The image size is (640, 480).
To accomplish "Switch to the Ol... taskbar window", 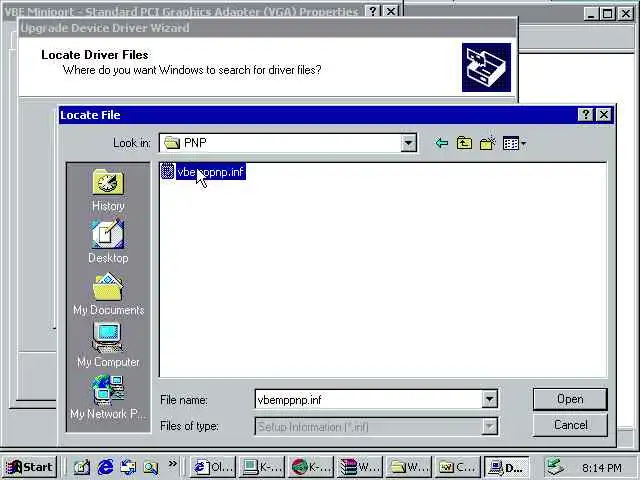I will 213,467.
